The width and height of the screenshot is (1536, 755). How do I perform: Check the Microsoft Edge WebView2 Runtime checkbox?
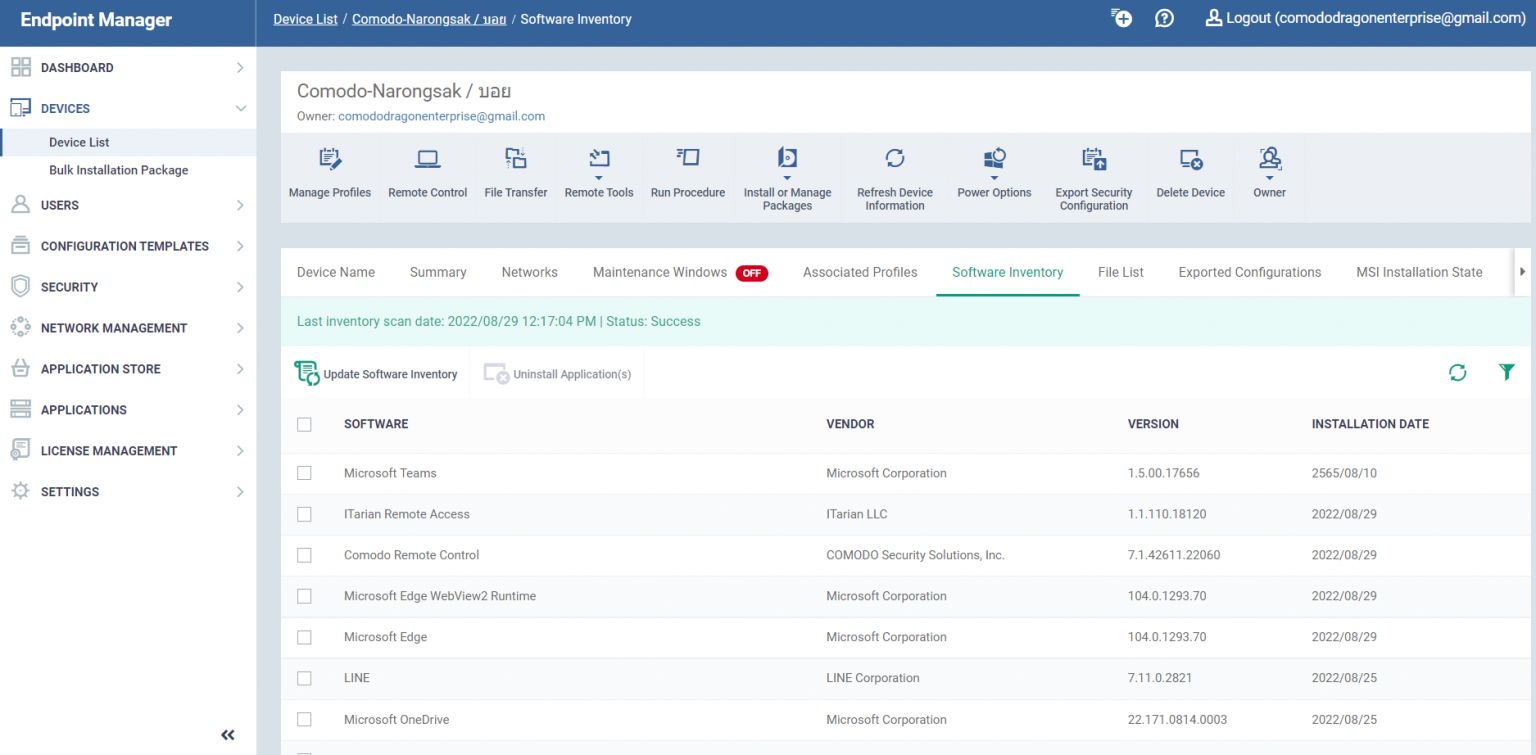tap(304, 596)
